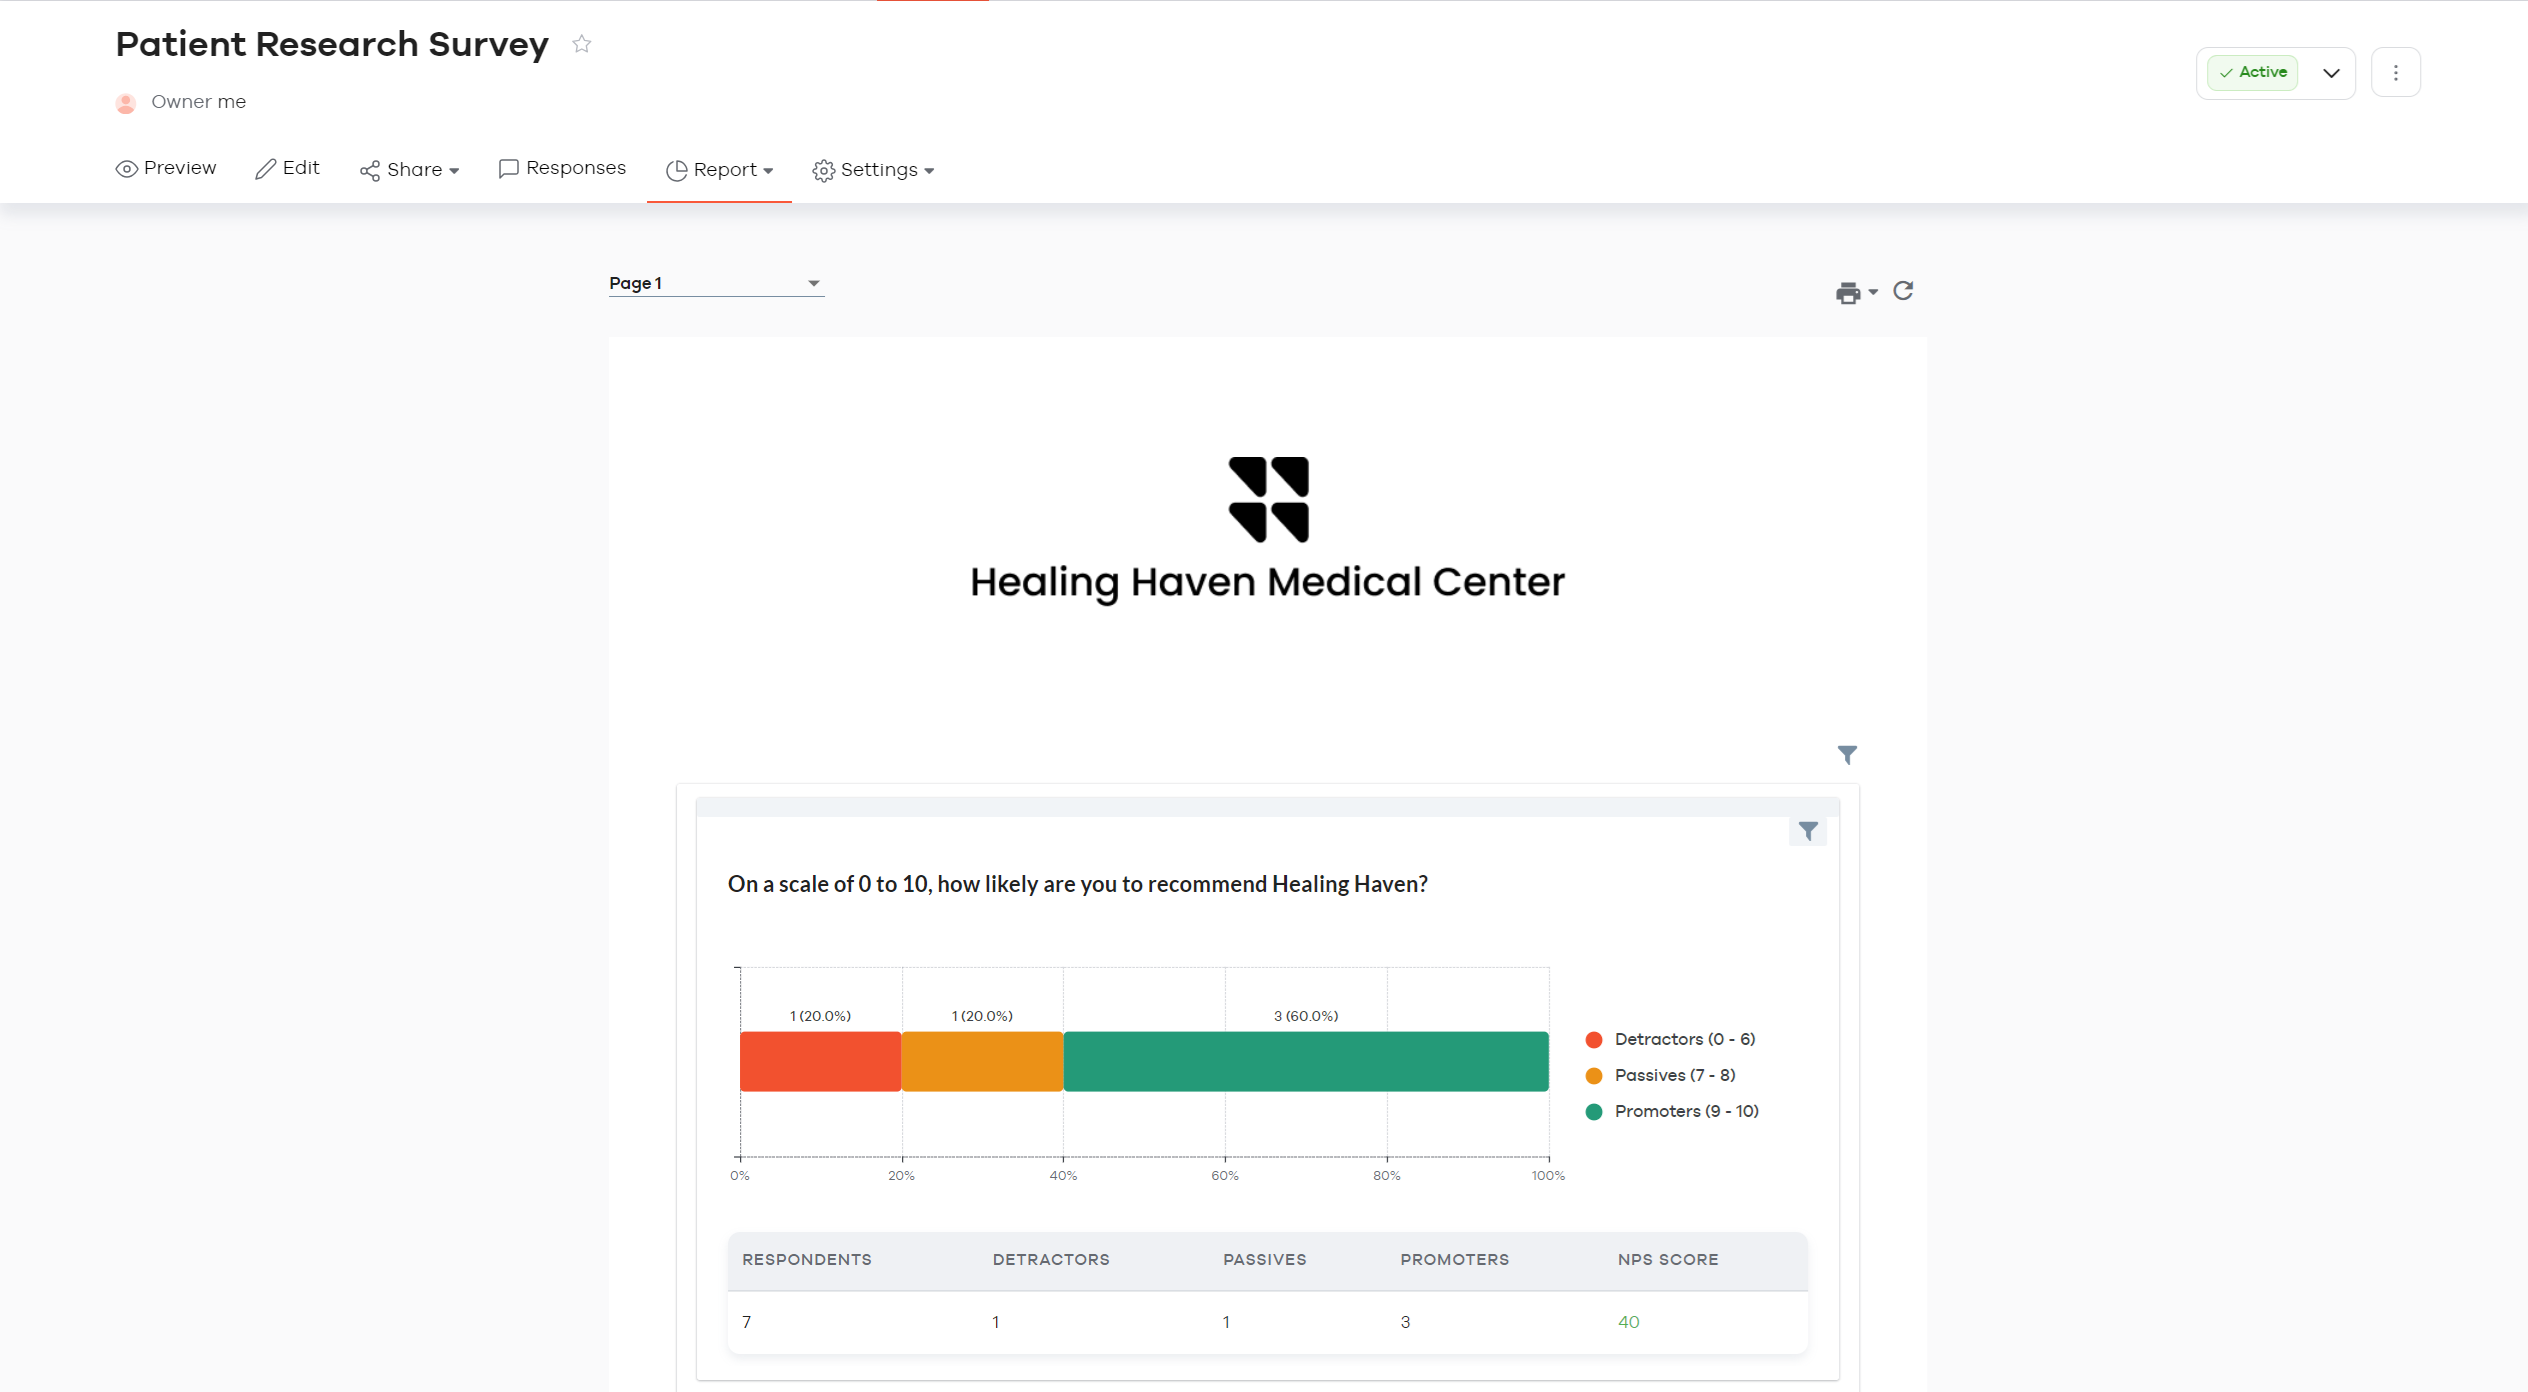
Task: Switch to the Responses tab
Action: click(562, 168)
